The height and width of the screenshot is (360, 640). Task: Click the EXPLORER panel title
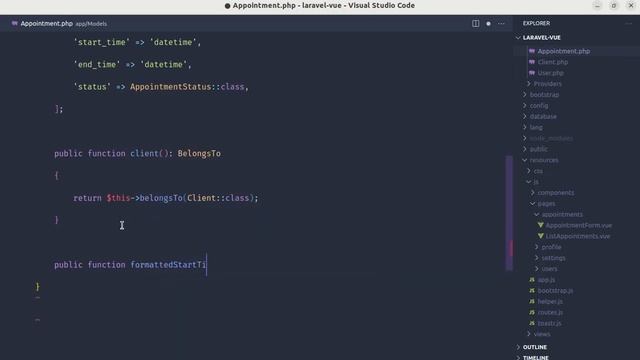coord(536,24)
